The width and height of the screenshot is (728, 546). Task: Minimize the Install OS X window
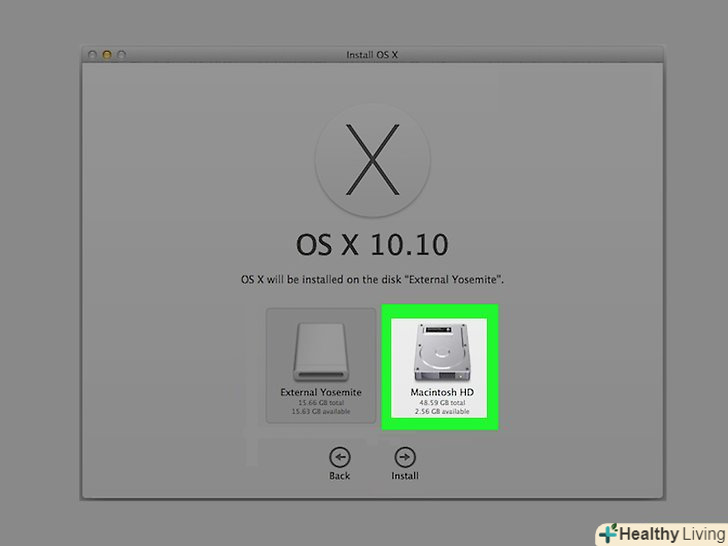point(107,55)
